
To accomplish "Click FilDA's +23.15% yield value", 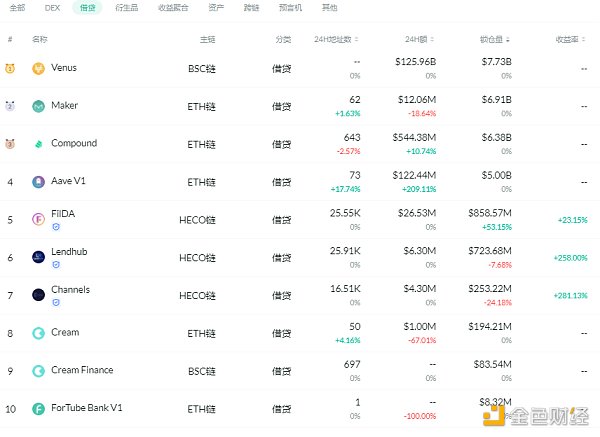I will click(572, 220).
